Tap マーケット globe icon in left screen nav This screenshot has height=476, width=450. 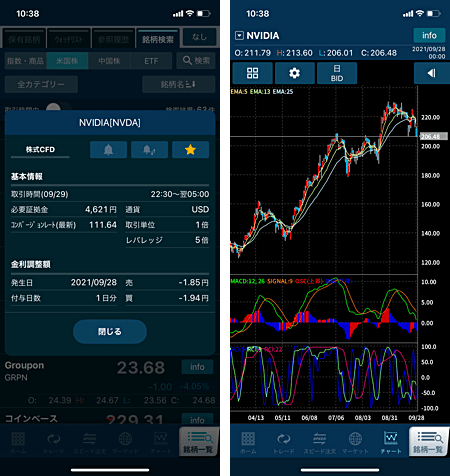pyautogui.click(x=125, y=443)
